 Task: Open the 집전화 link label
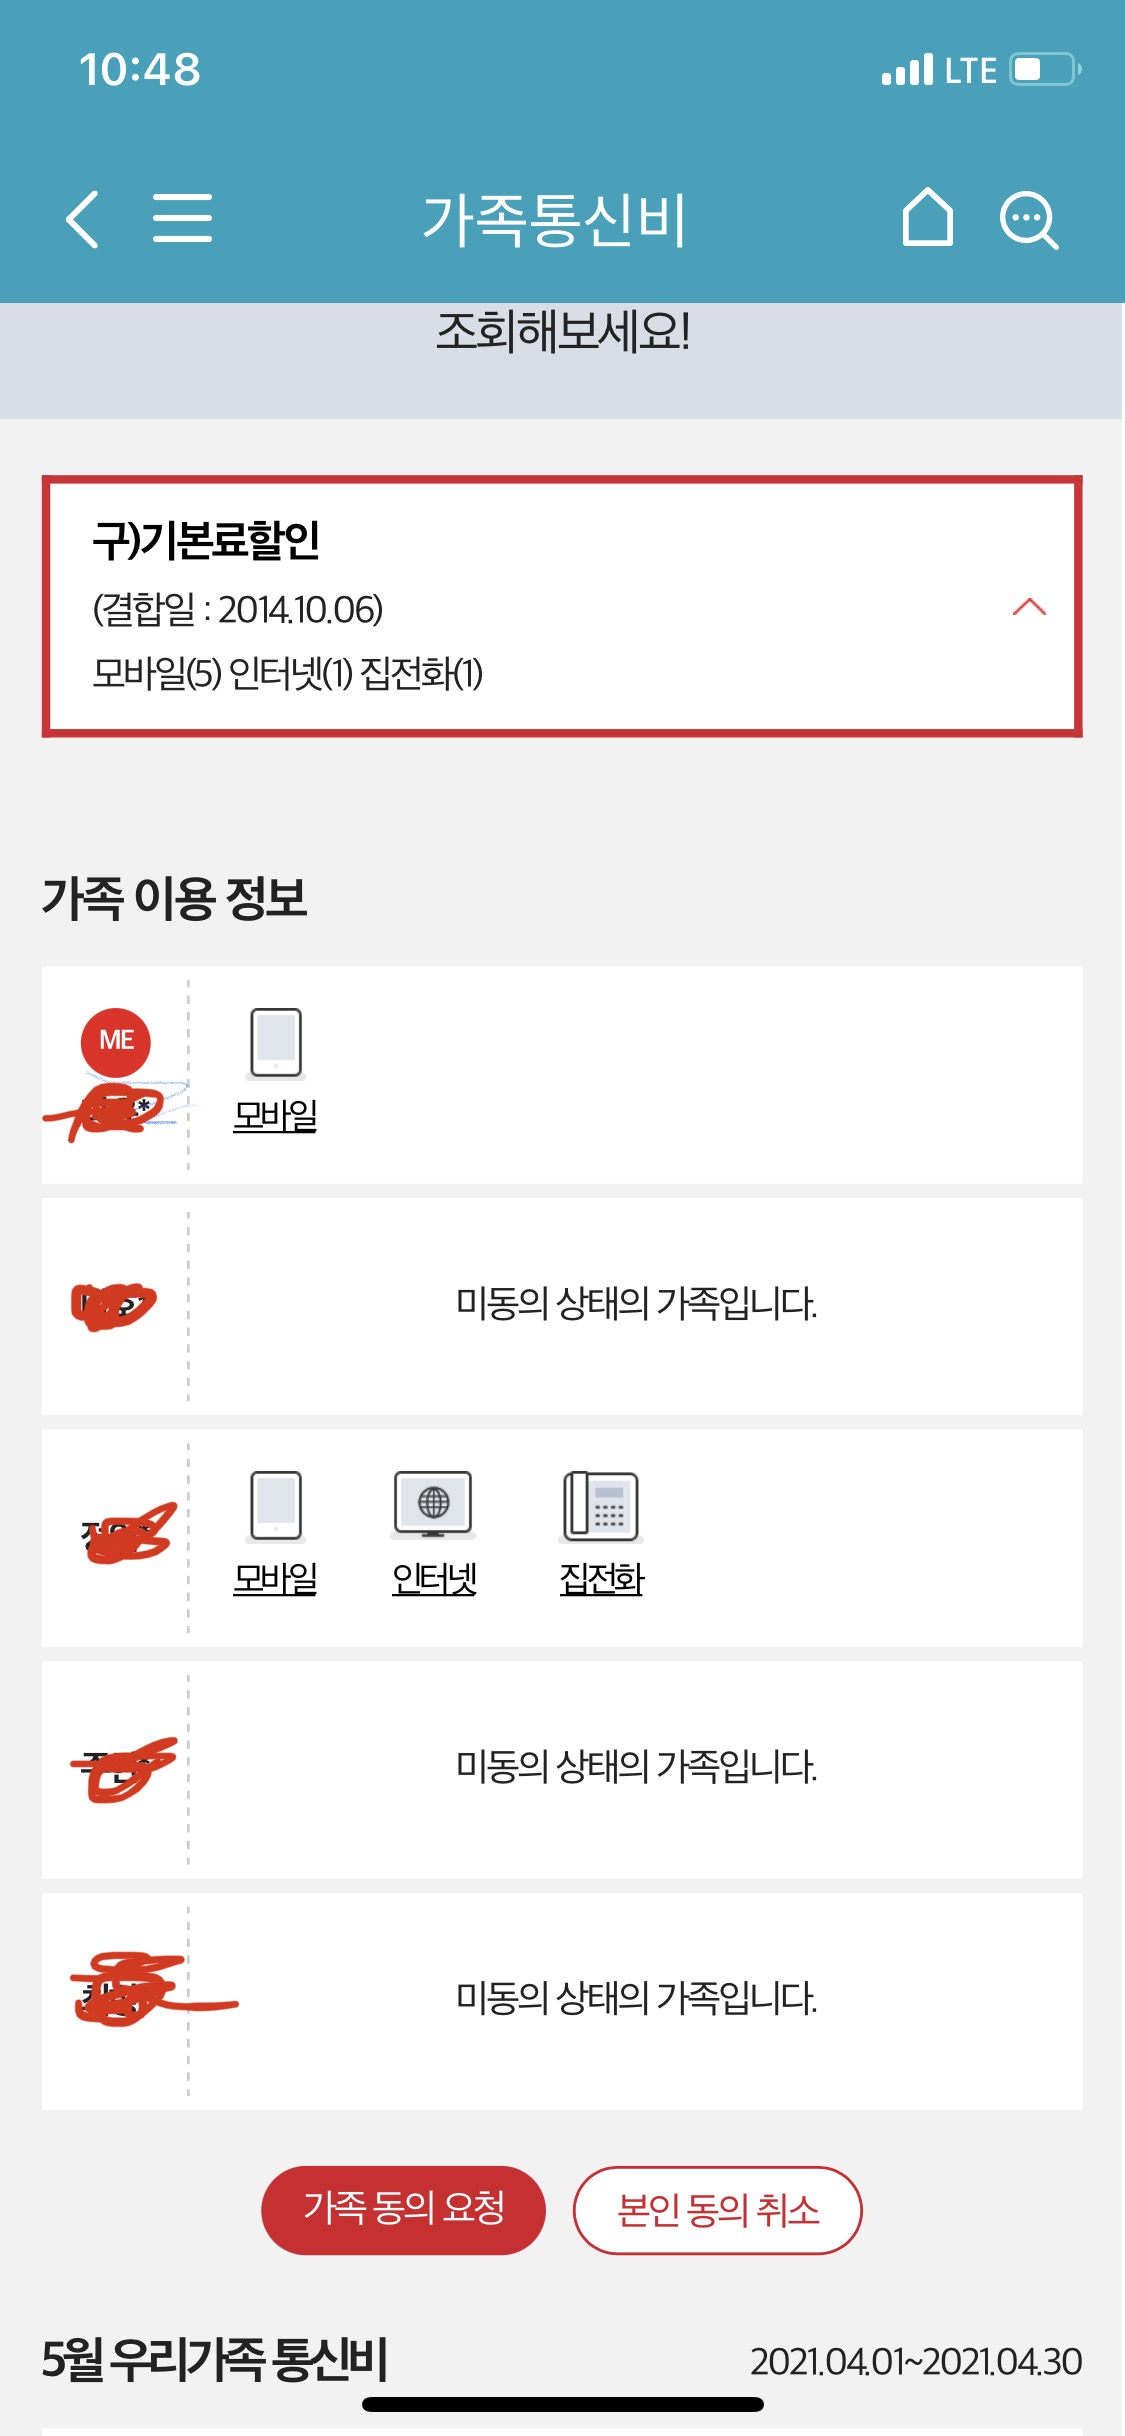pos(601,1579)
